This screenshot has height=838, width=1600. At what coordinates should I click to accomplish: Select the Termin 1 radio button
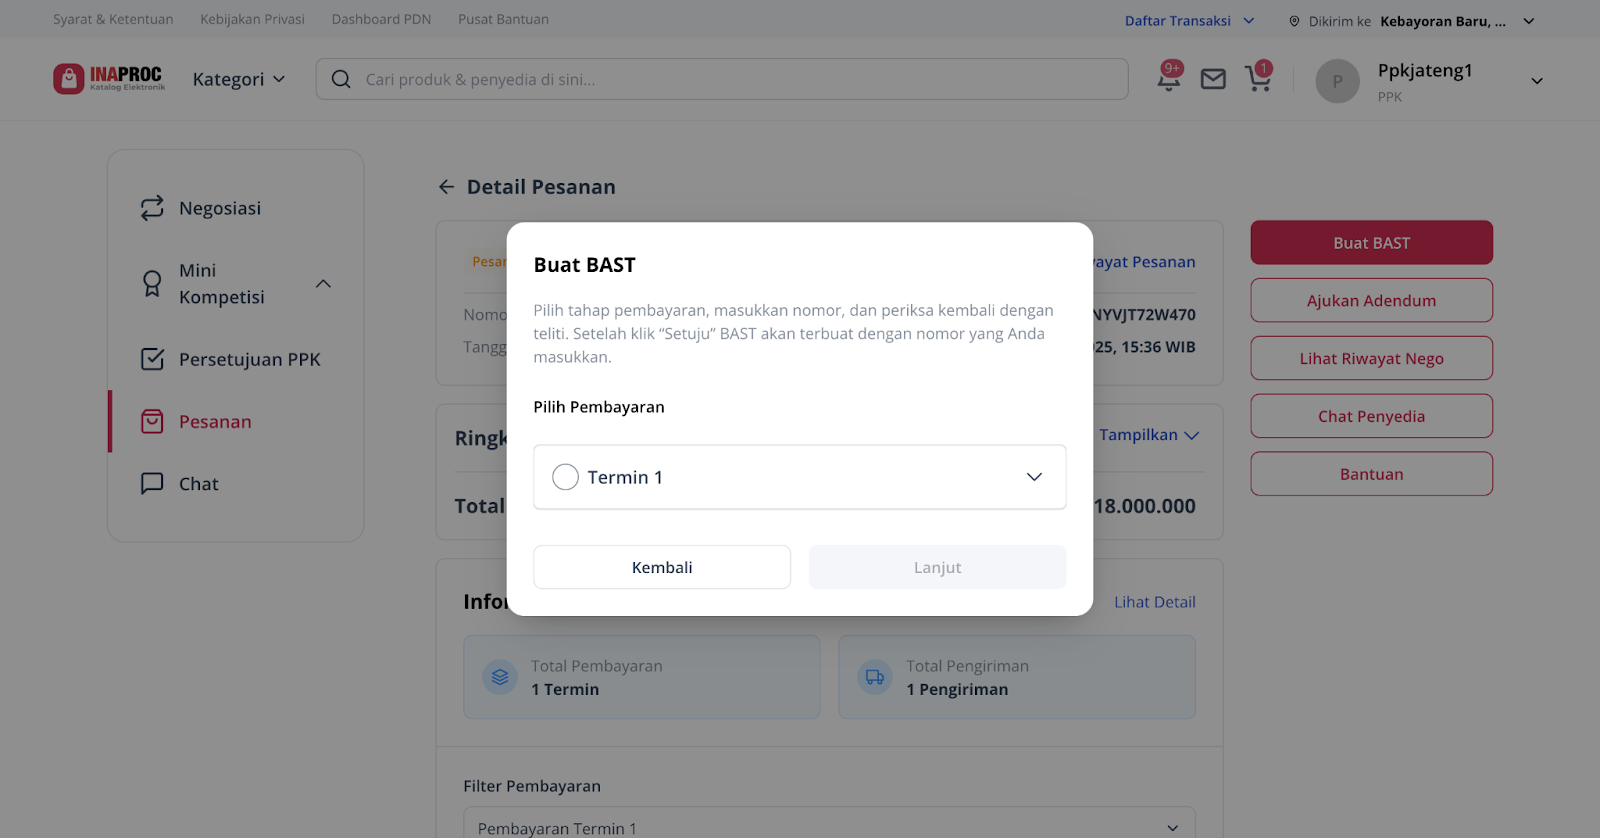click(565, 477)
